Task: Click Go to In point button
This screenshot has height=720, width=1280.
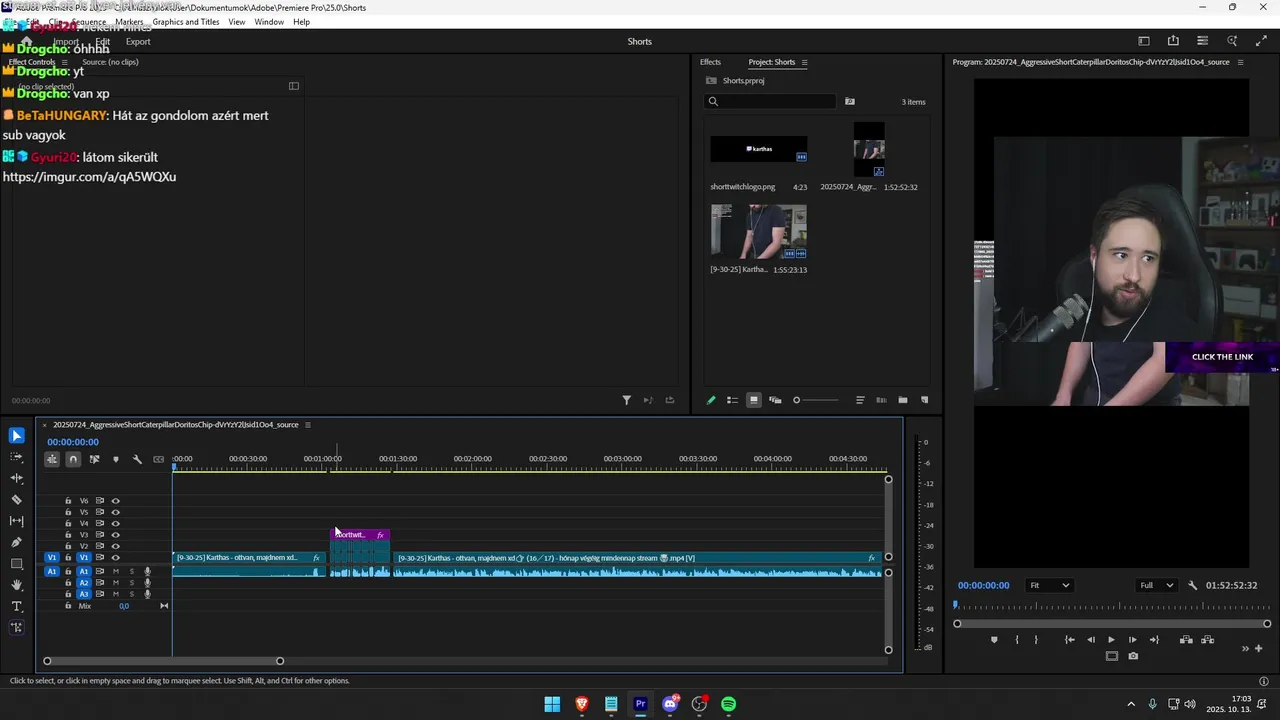Action: (1070, 640)
